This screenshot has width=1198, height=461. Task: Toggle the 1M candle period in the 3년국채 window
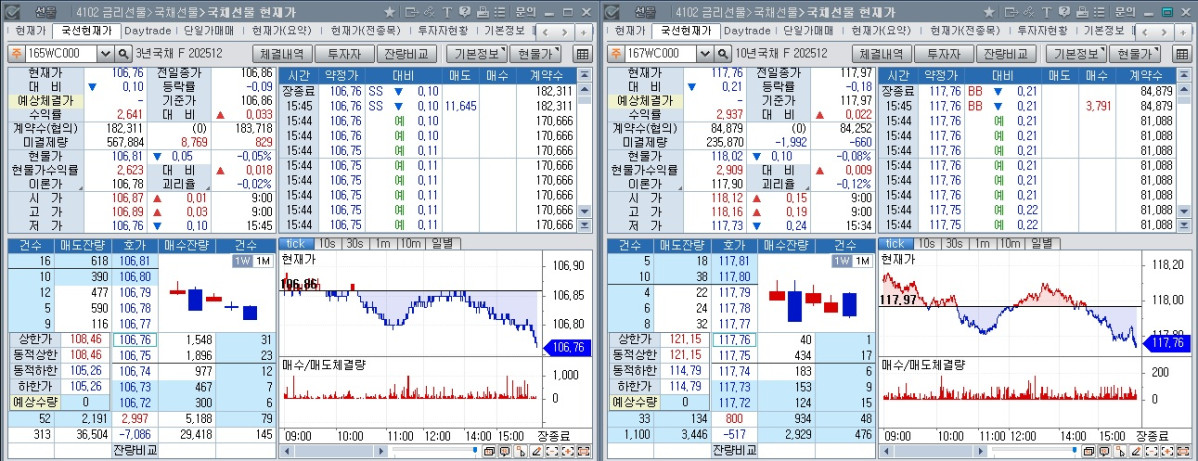tap(262, 261)
